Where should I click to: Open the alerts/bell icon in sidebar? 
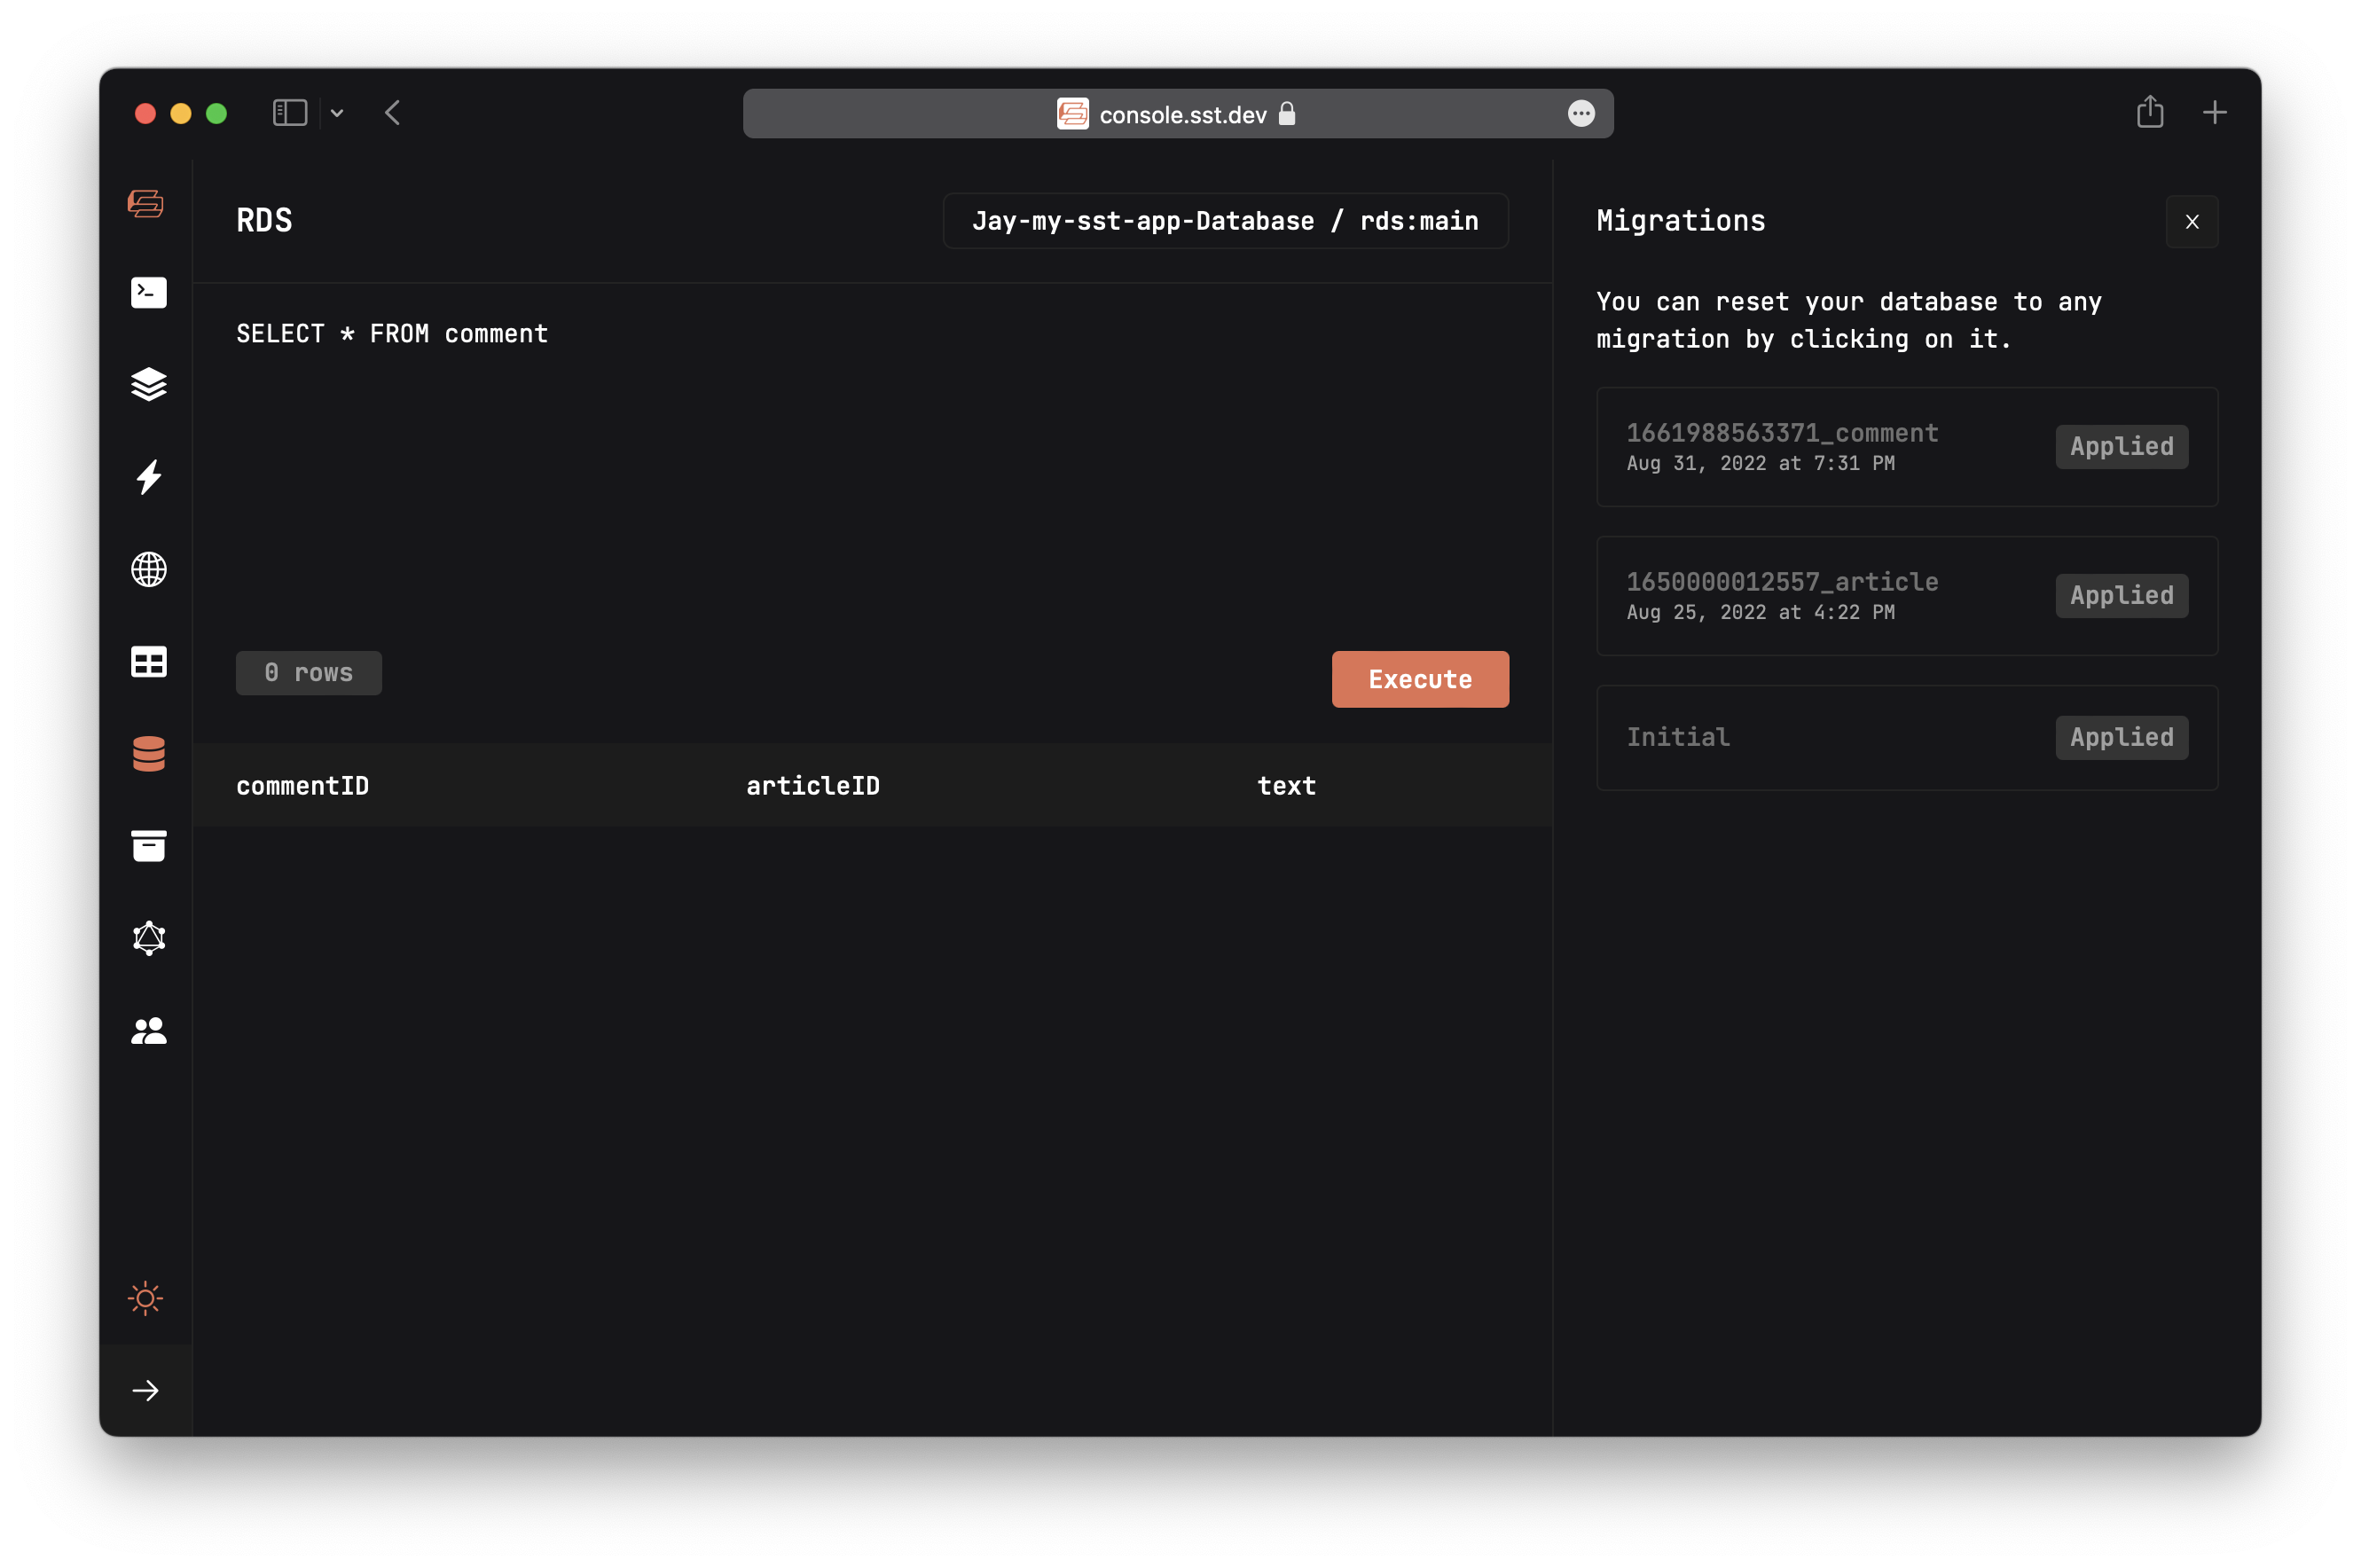click(149, 938)
